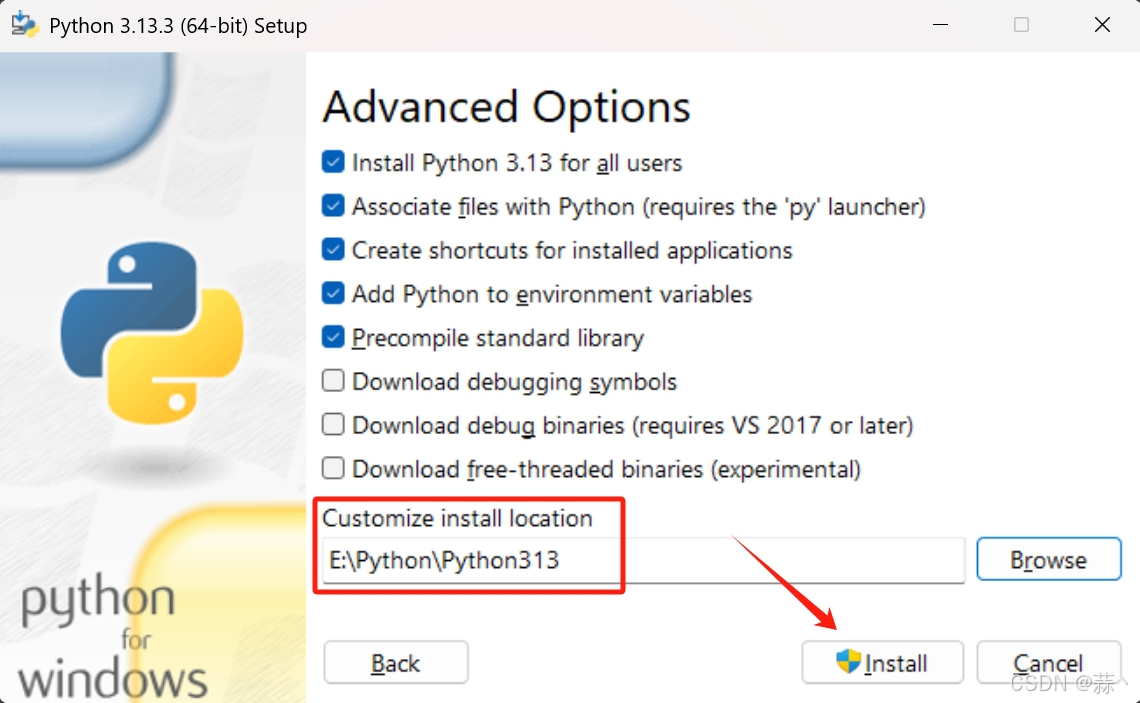Go back with the Back button

[x=395, y=662]
